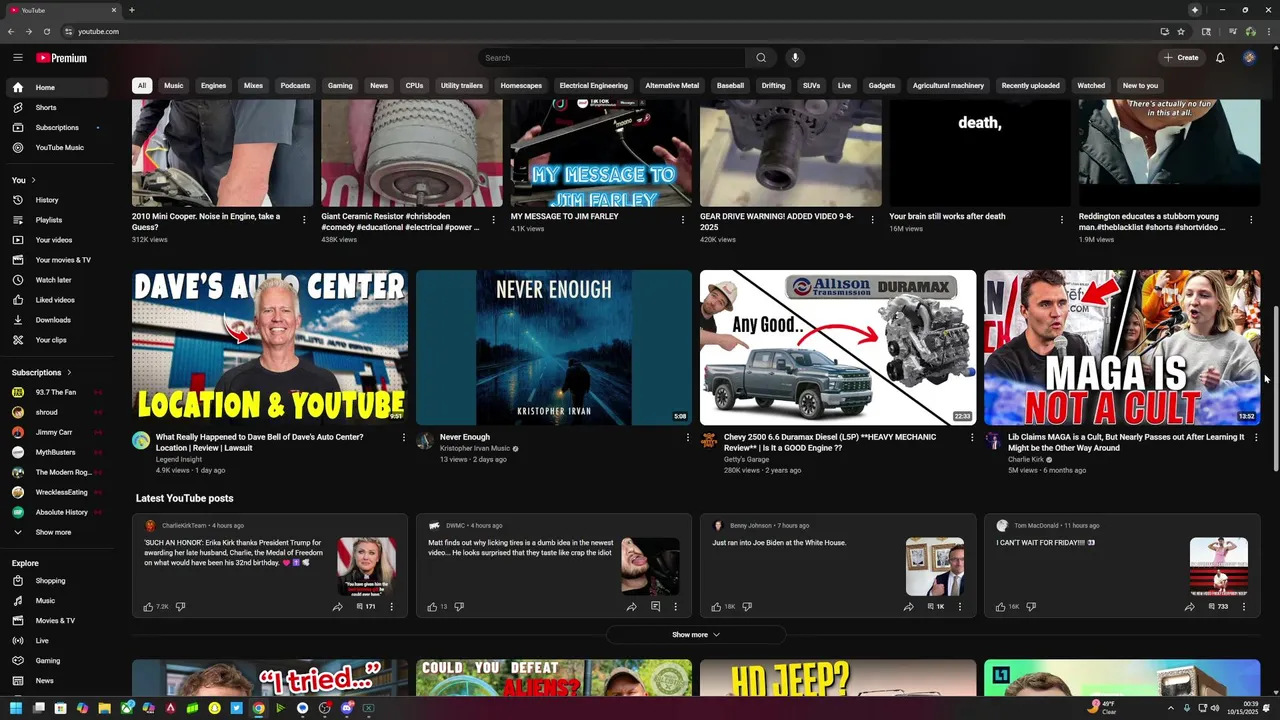Open YouTube Music in sidebar

click(55, 147)
